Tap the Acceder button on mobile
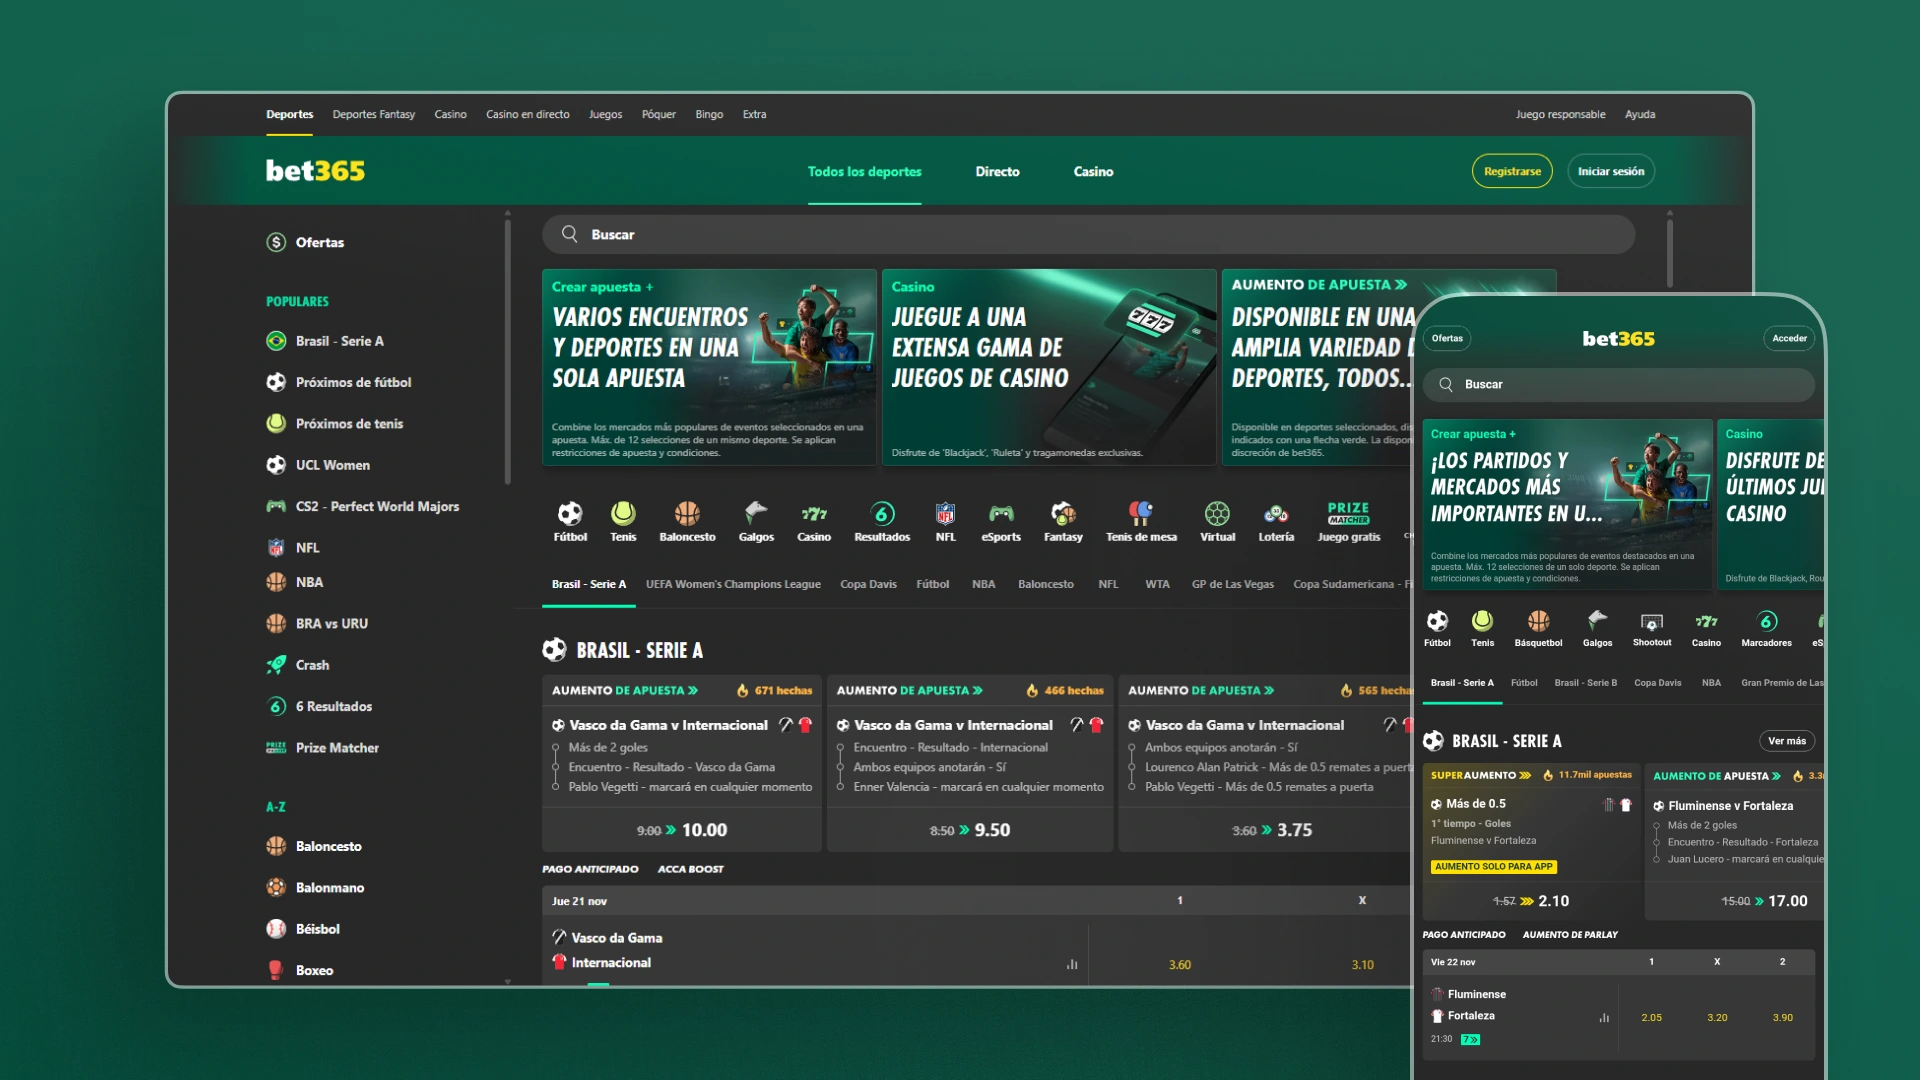 (x=1789, y=338)
